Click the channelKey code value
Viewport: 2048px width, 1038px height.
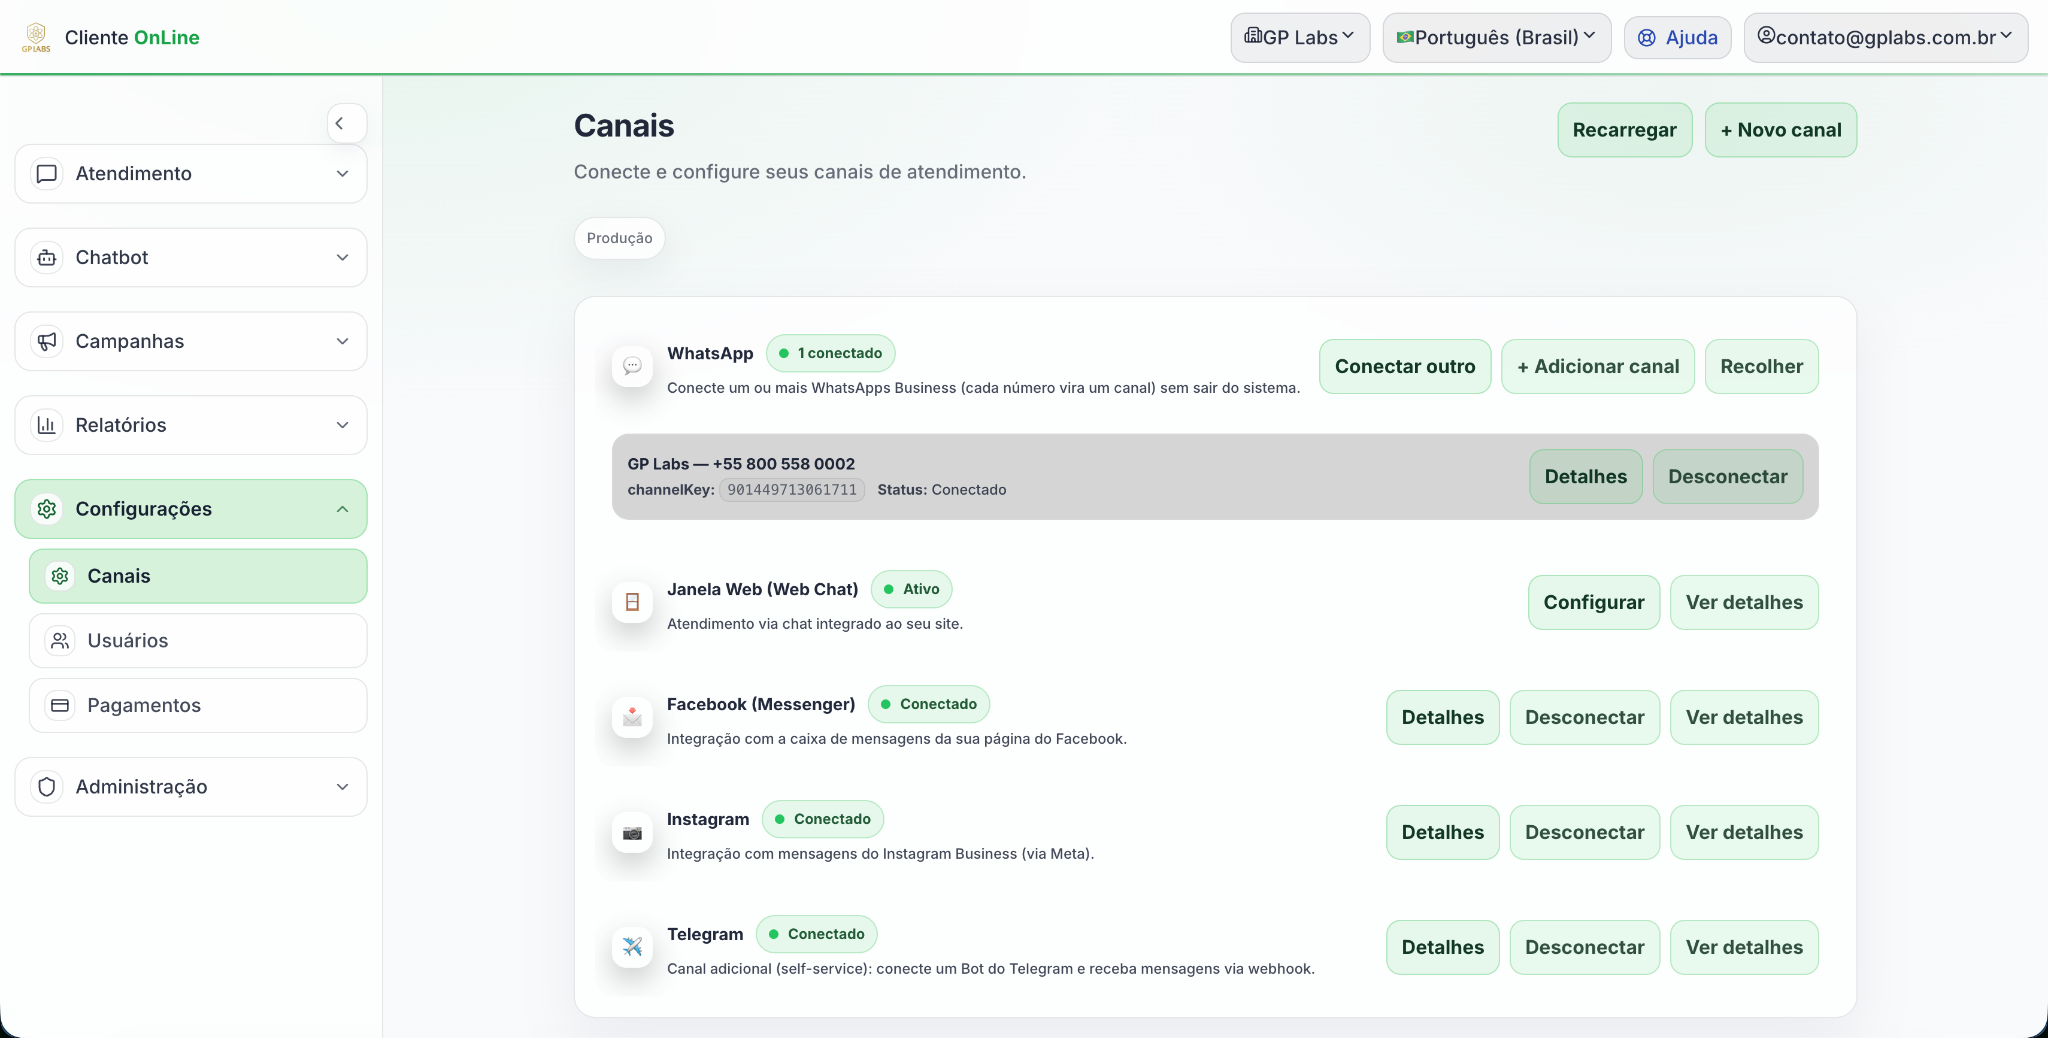[x=791, y=490]
